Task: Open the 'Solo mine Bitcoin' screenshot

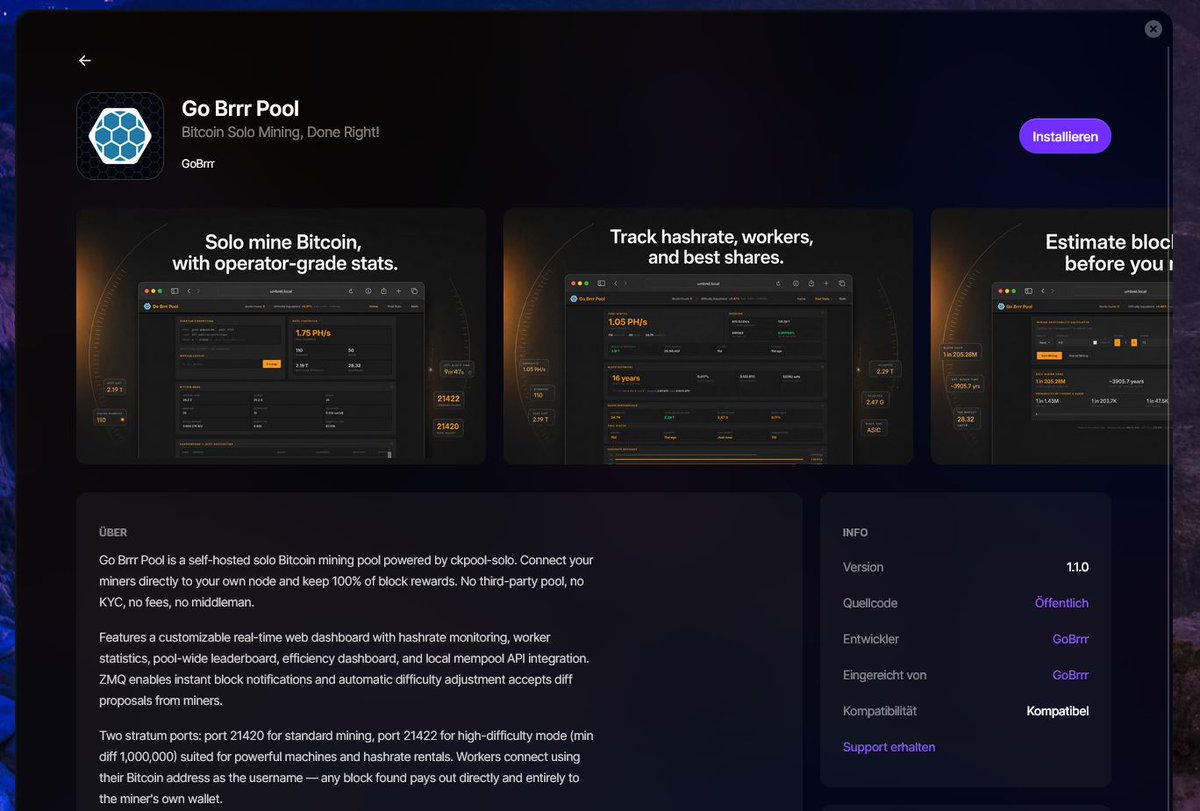Action: point(281,336)
